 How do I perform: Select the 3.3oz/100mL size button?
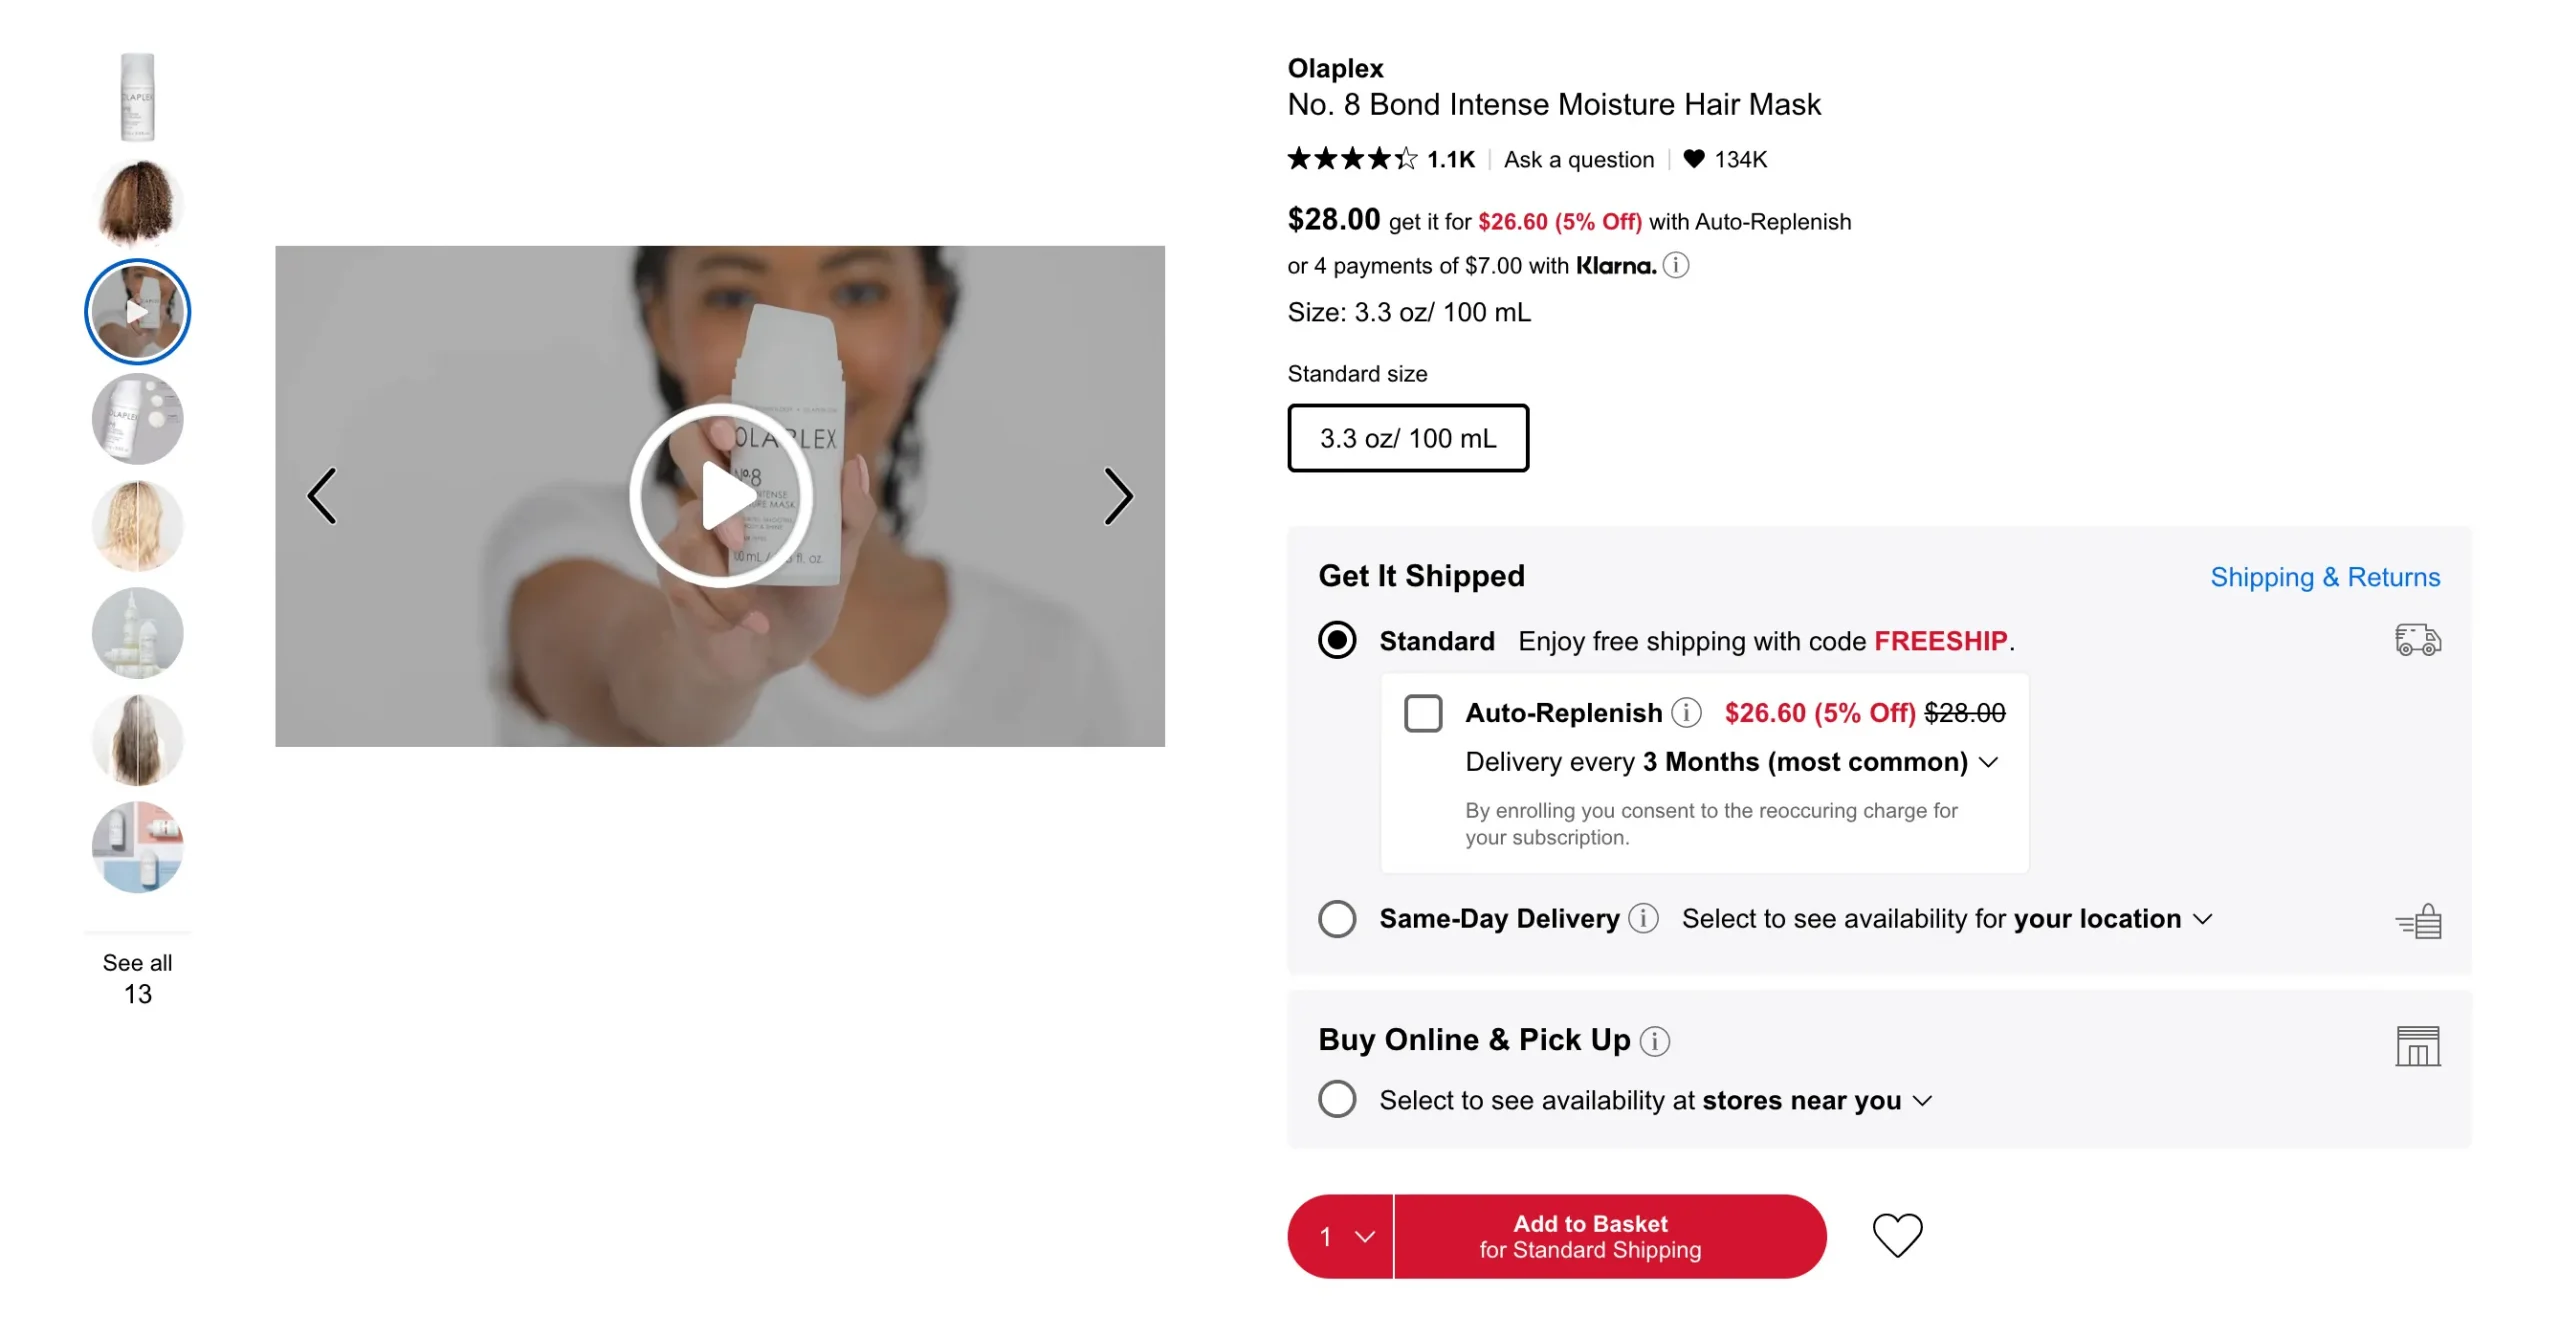coord(1407,437)
